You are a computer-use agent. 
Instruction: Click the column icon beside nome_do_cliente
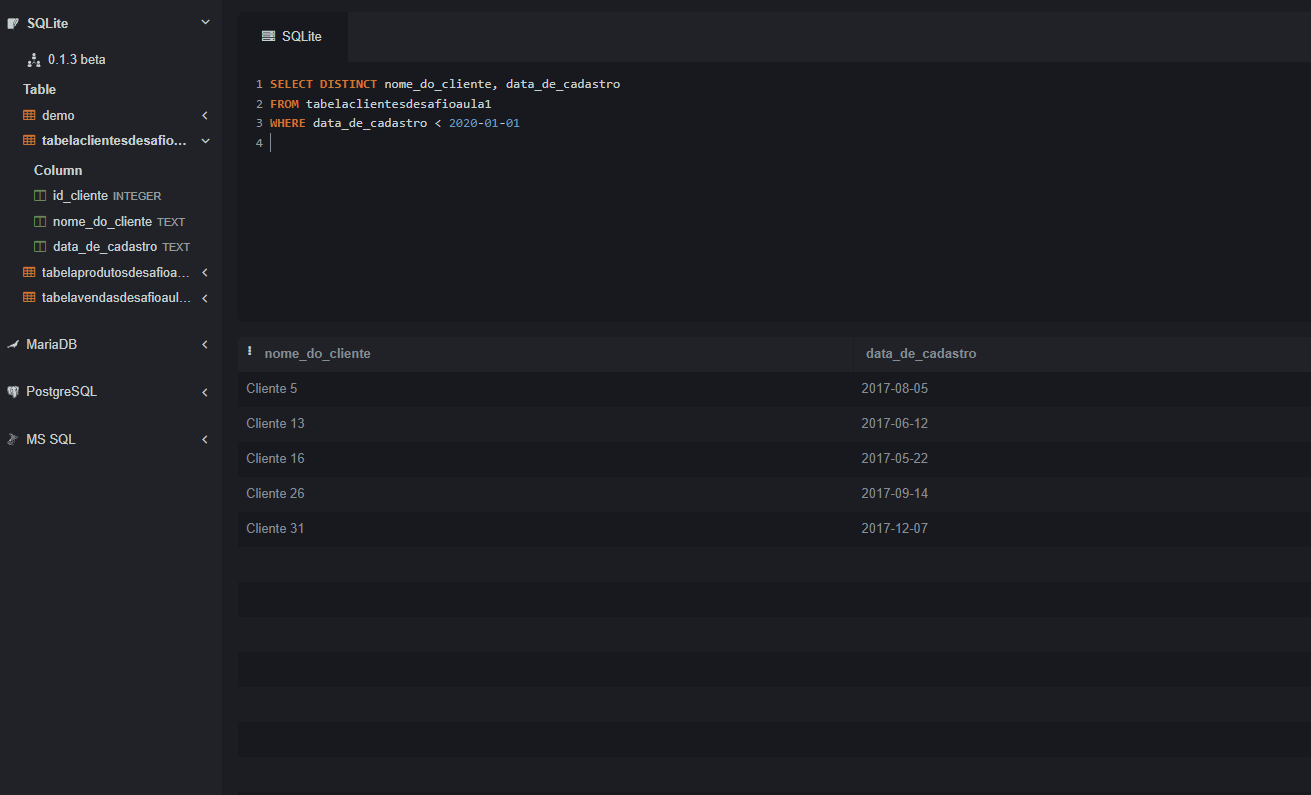tap(40, 221)
